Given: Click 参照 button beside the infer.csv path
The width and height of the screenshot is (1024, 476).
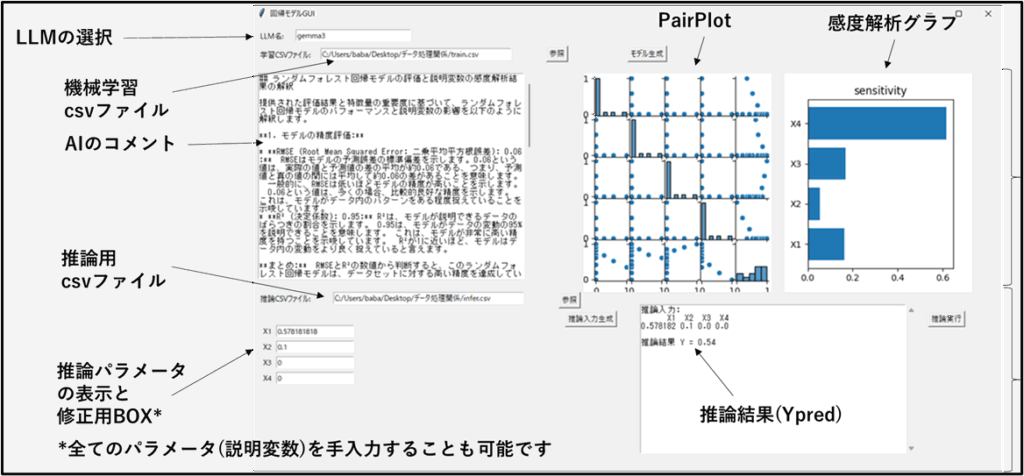Looking at the screenshot, I should [x=569, y=299].
